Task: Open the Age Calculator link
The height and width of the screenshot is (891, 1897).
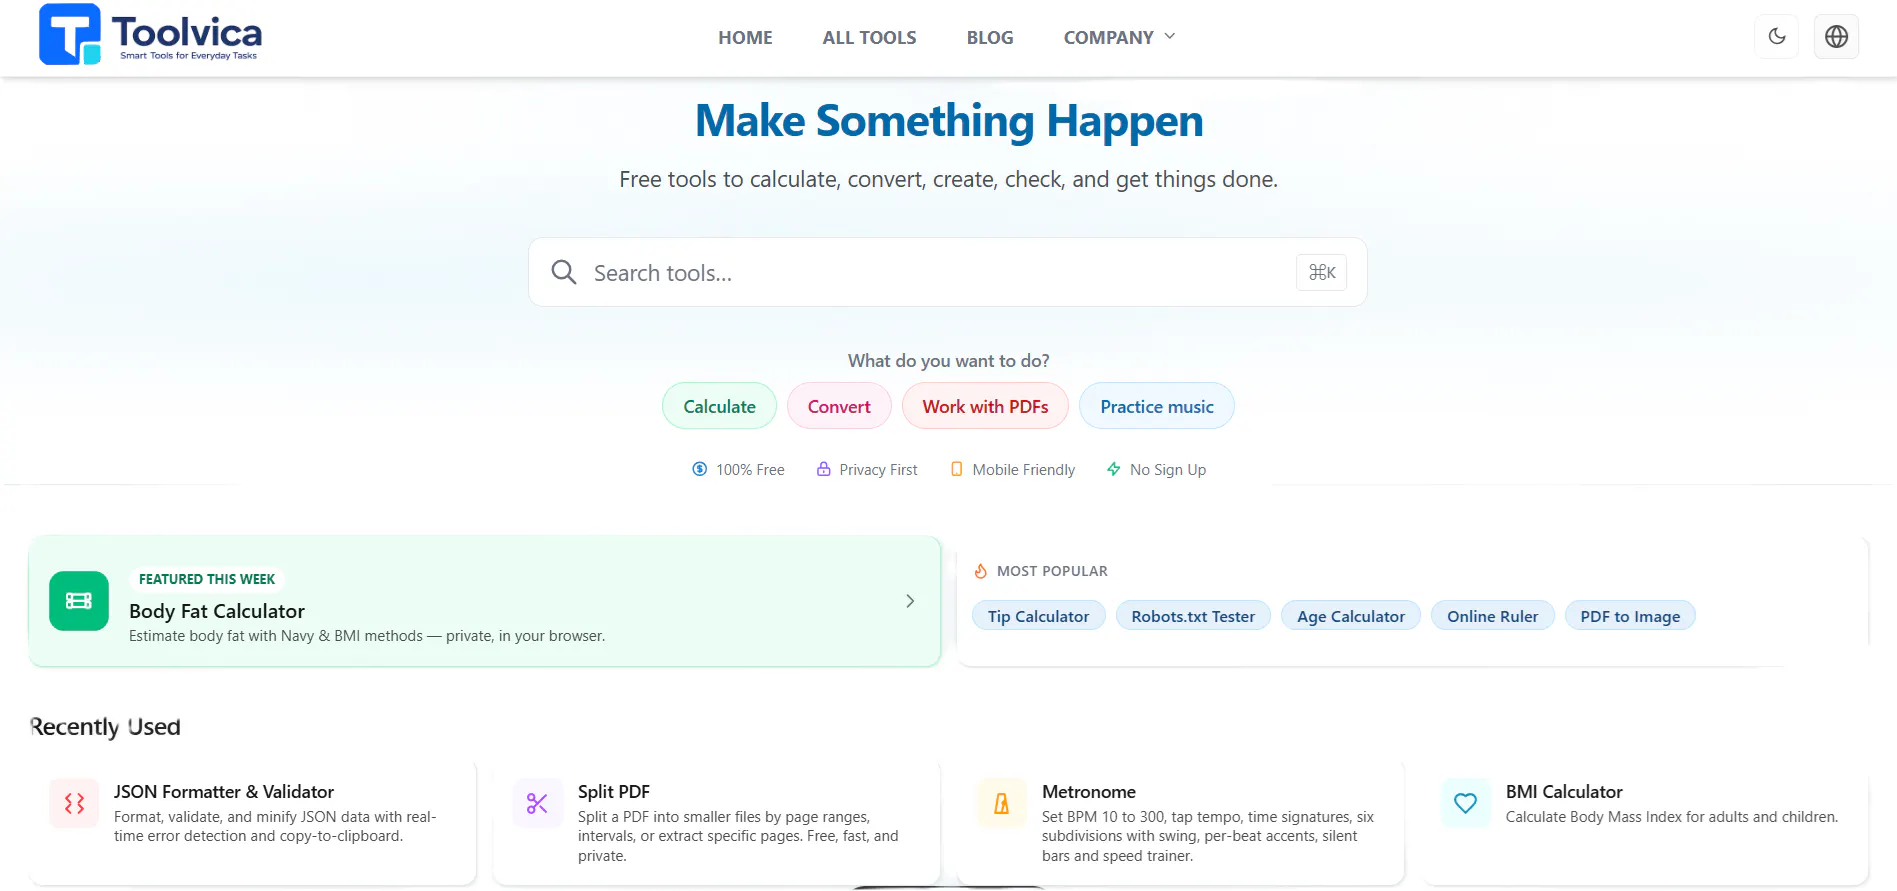Action: tap(1351, 616)
